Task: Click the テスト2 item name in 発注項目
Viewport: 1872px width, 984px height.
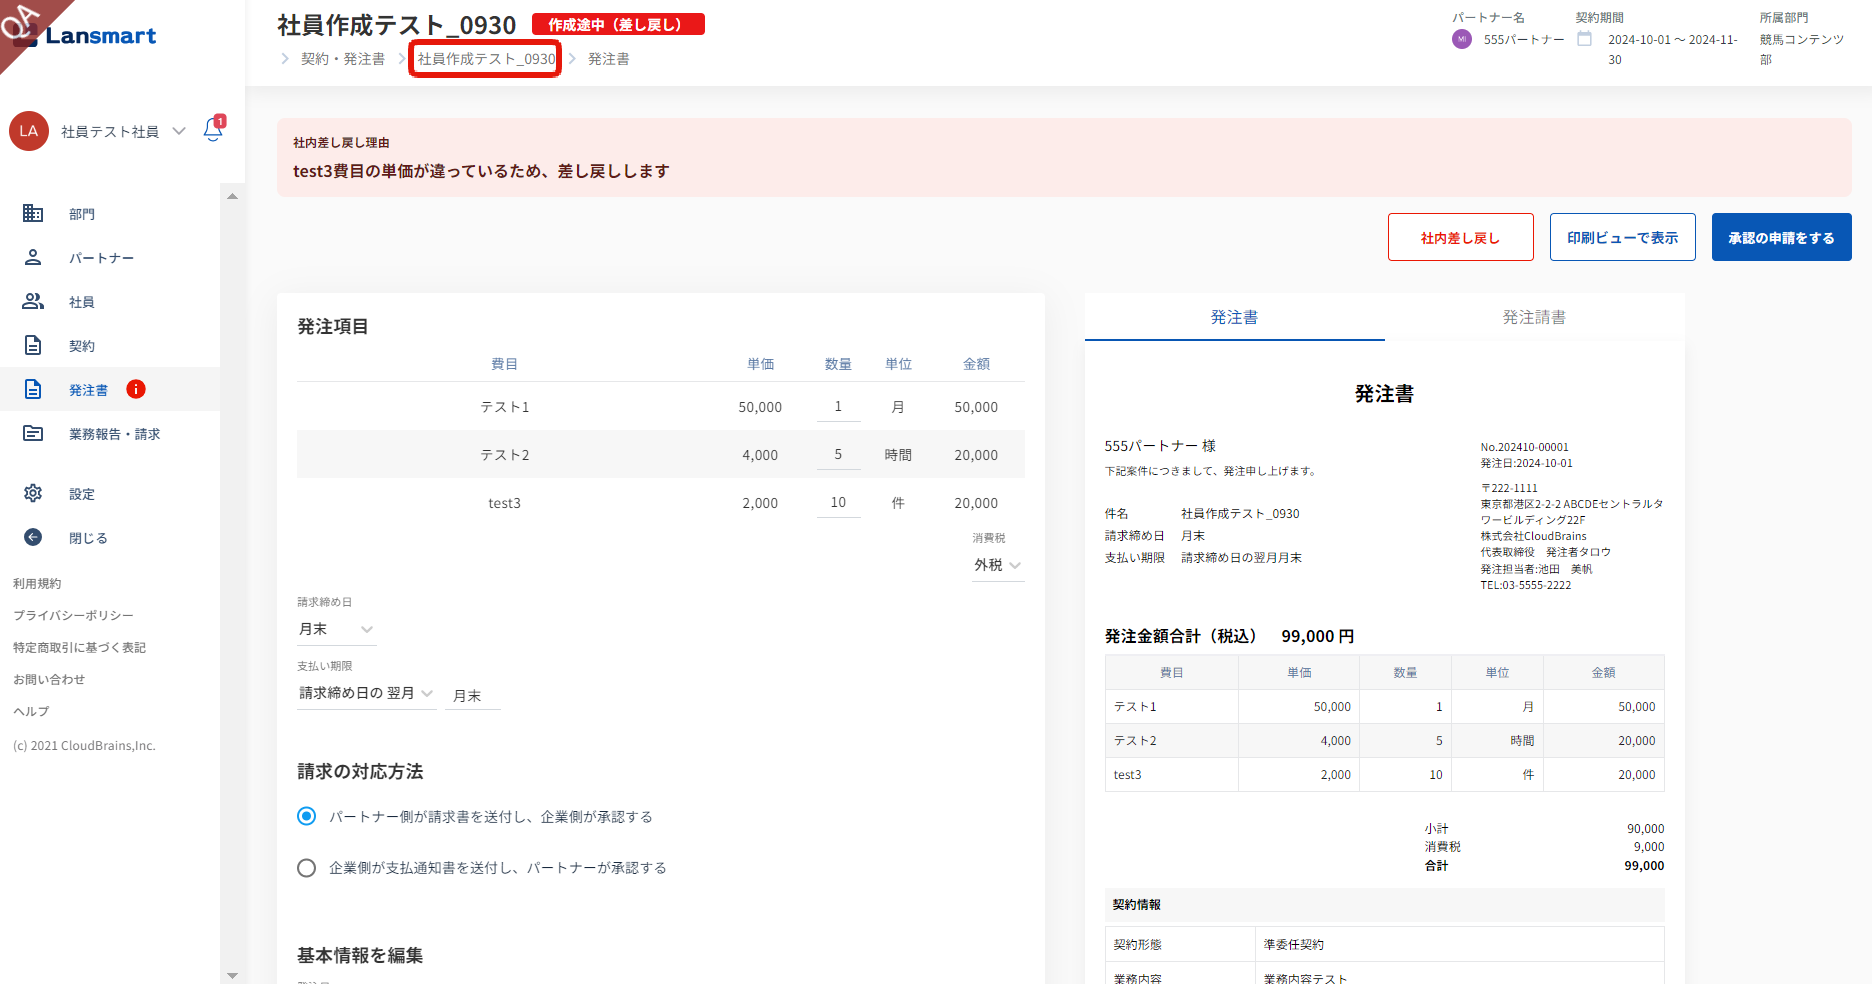Action: (505, 455)
